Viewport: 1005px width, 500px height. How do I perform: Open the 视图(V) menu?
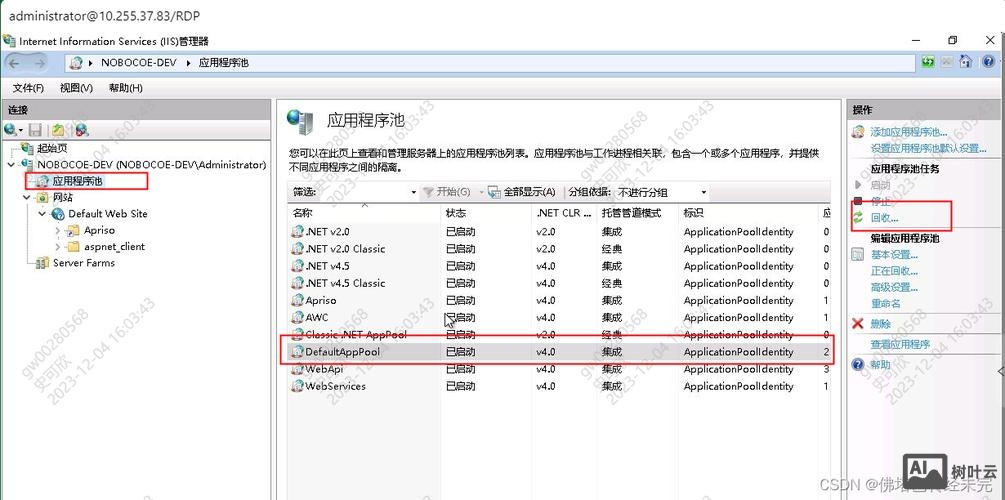click(76, 88)
